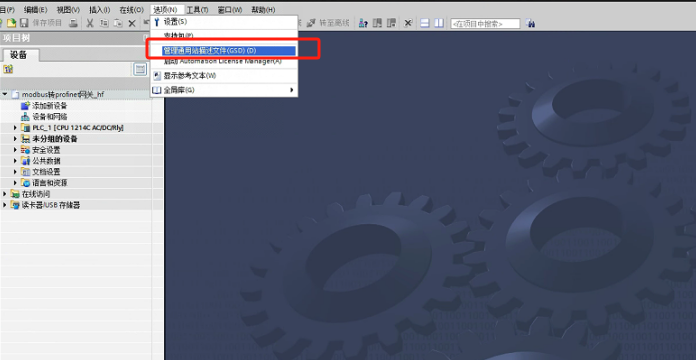This screenshot has height=360, width=696.
Task: Click the book icon beside 全局库
Action: (x=157, y=90)
